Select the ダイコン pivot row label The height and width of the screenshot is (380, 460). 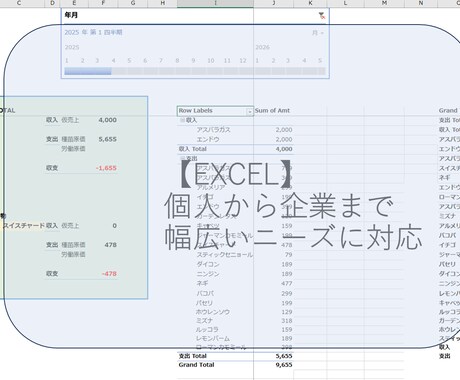(x=208, y=264)
